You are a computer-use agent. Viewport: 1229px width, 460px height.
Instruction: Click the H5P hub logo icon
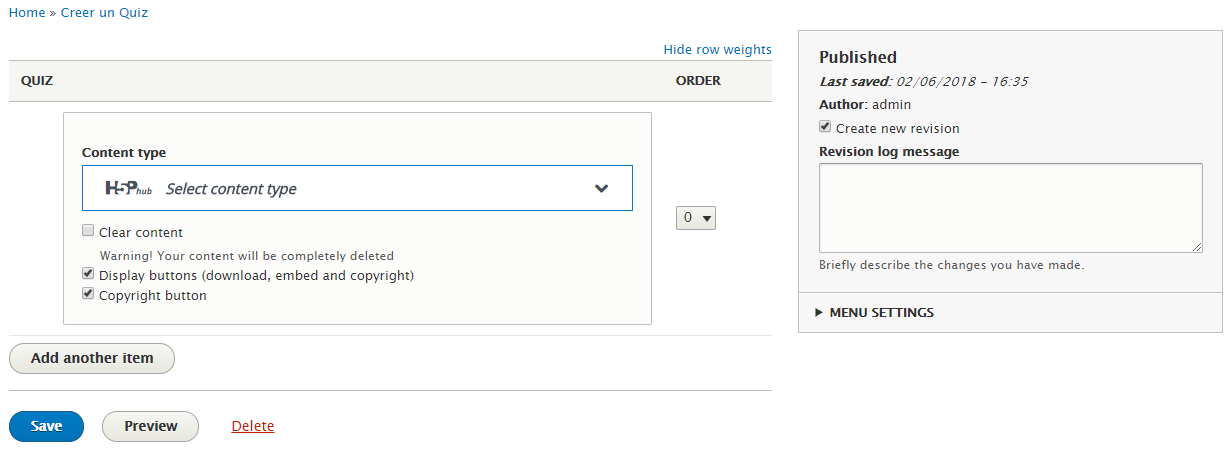pyautogui.click(x=128, y=188)
